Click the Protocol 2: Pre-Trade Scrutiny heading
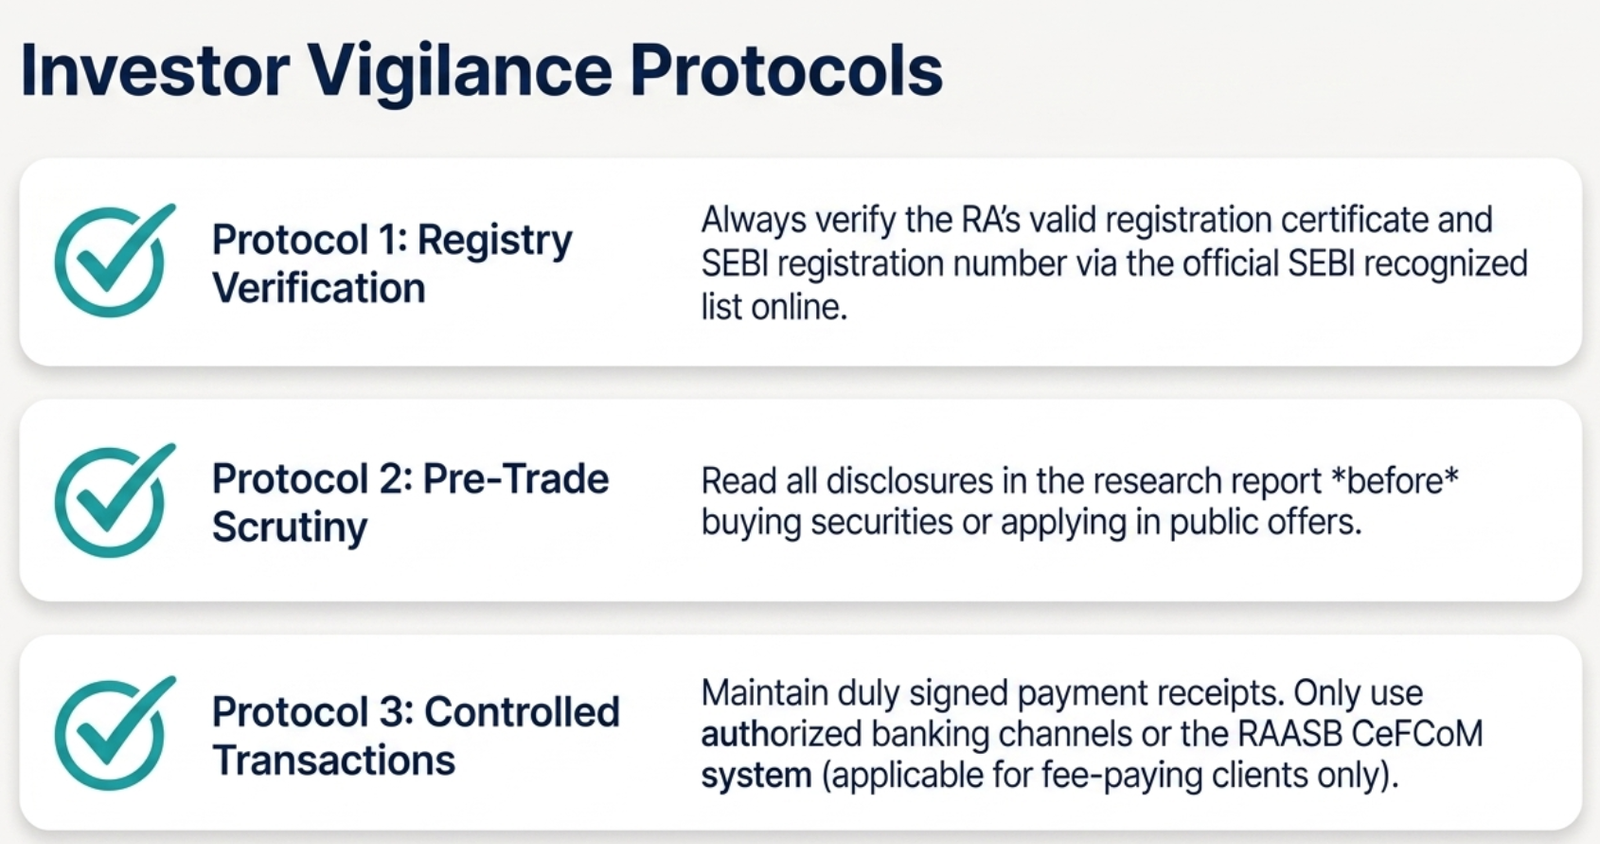 pyautogui.click(x=410, y=503)
